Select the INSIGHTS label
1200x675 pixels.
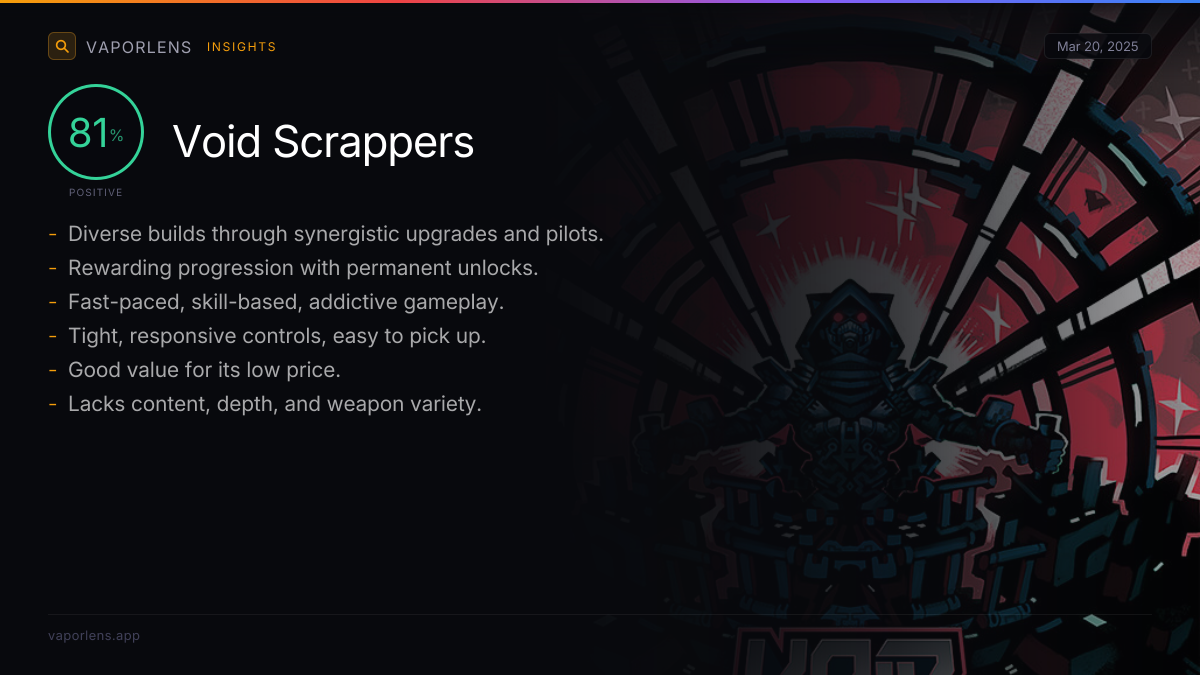pyautogui.click(x=241, y=47)
